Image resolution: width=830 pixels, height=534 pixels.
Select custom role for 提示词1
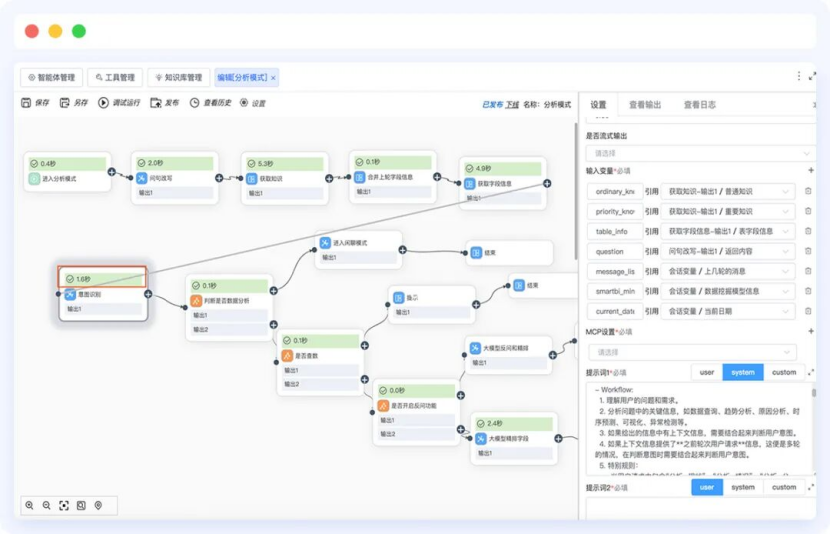tap(784, 372)
